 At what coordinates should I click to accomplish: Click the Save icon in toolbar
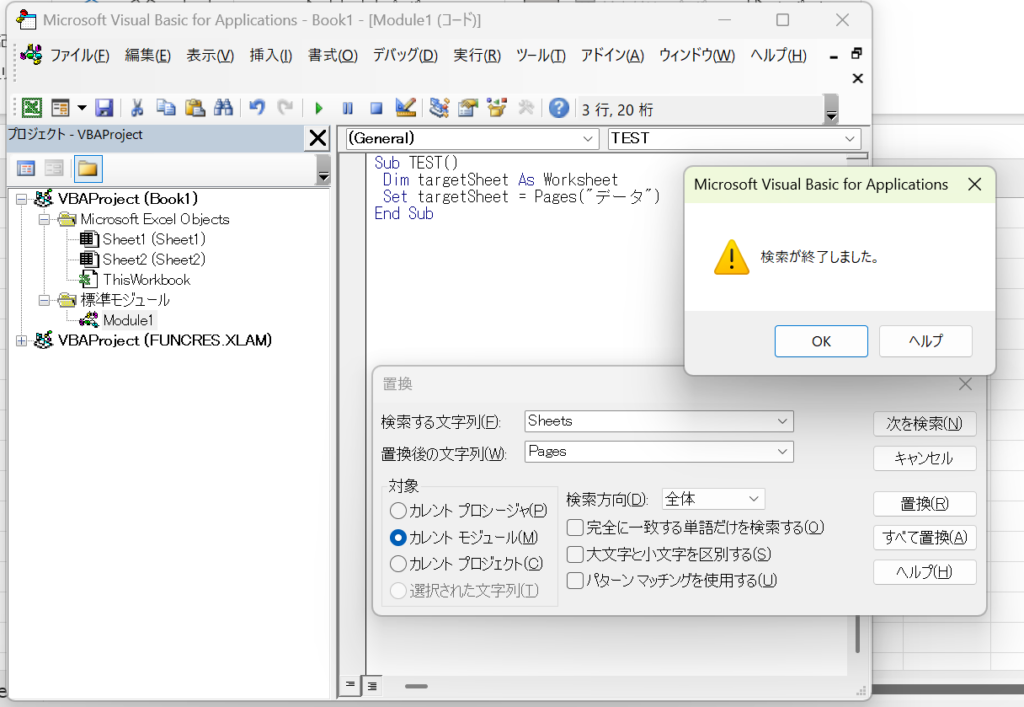104,108
